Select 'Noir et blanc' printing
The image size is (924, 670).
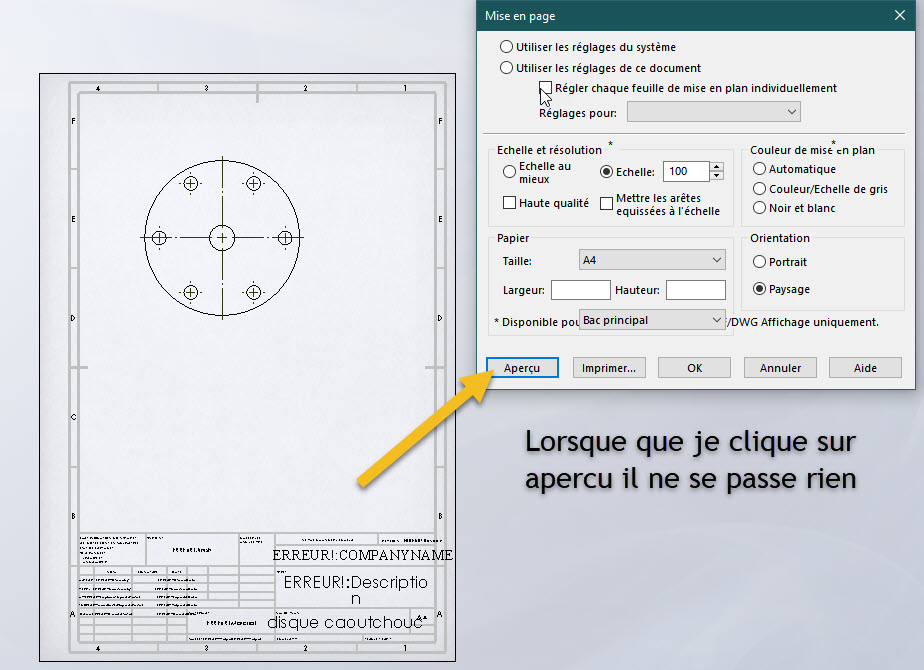760,208
